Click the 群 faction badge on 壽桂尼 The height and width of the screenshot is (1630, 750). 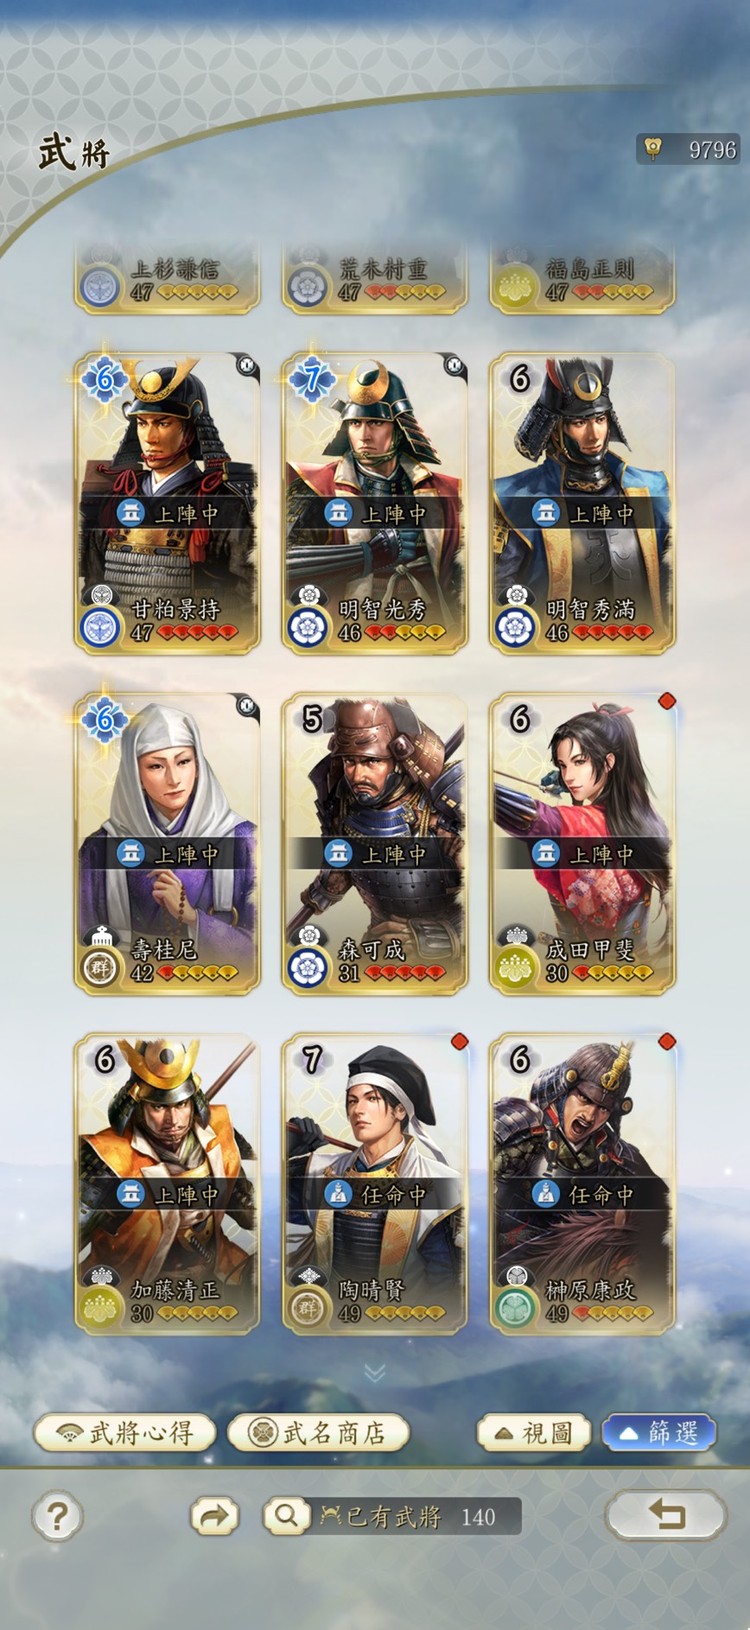[100, 967]
